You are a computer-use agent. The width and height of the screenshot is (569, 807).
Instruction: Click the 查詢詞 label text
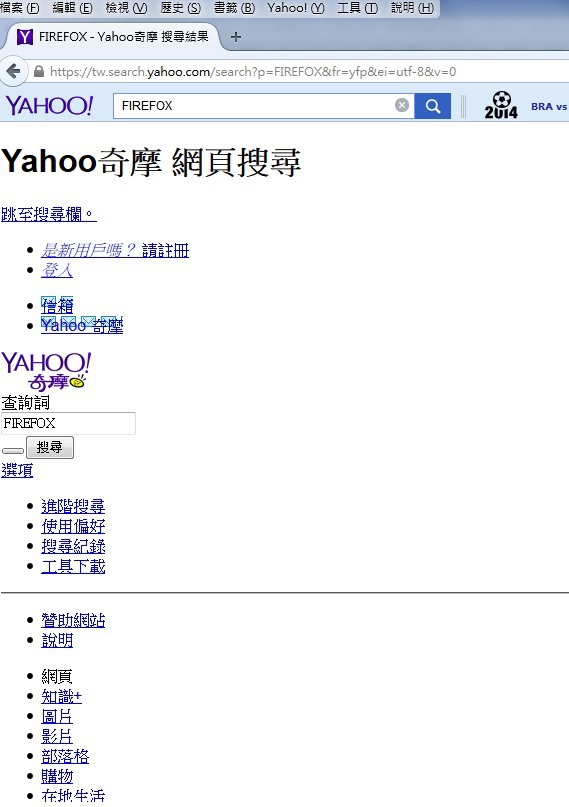coord(25,402)
